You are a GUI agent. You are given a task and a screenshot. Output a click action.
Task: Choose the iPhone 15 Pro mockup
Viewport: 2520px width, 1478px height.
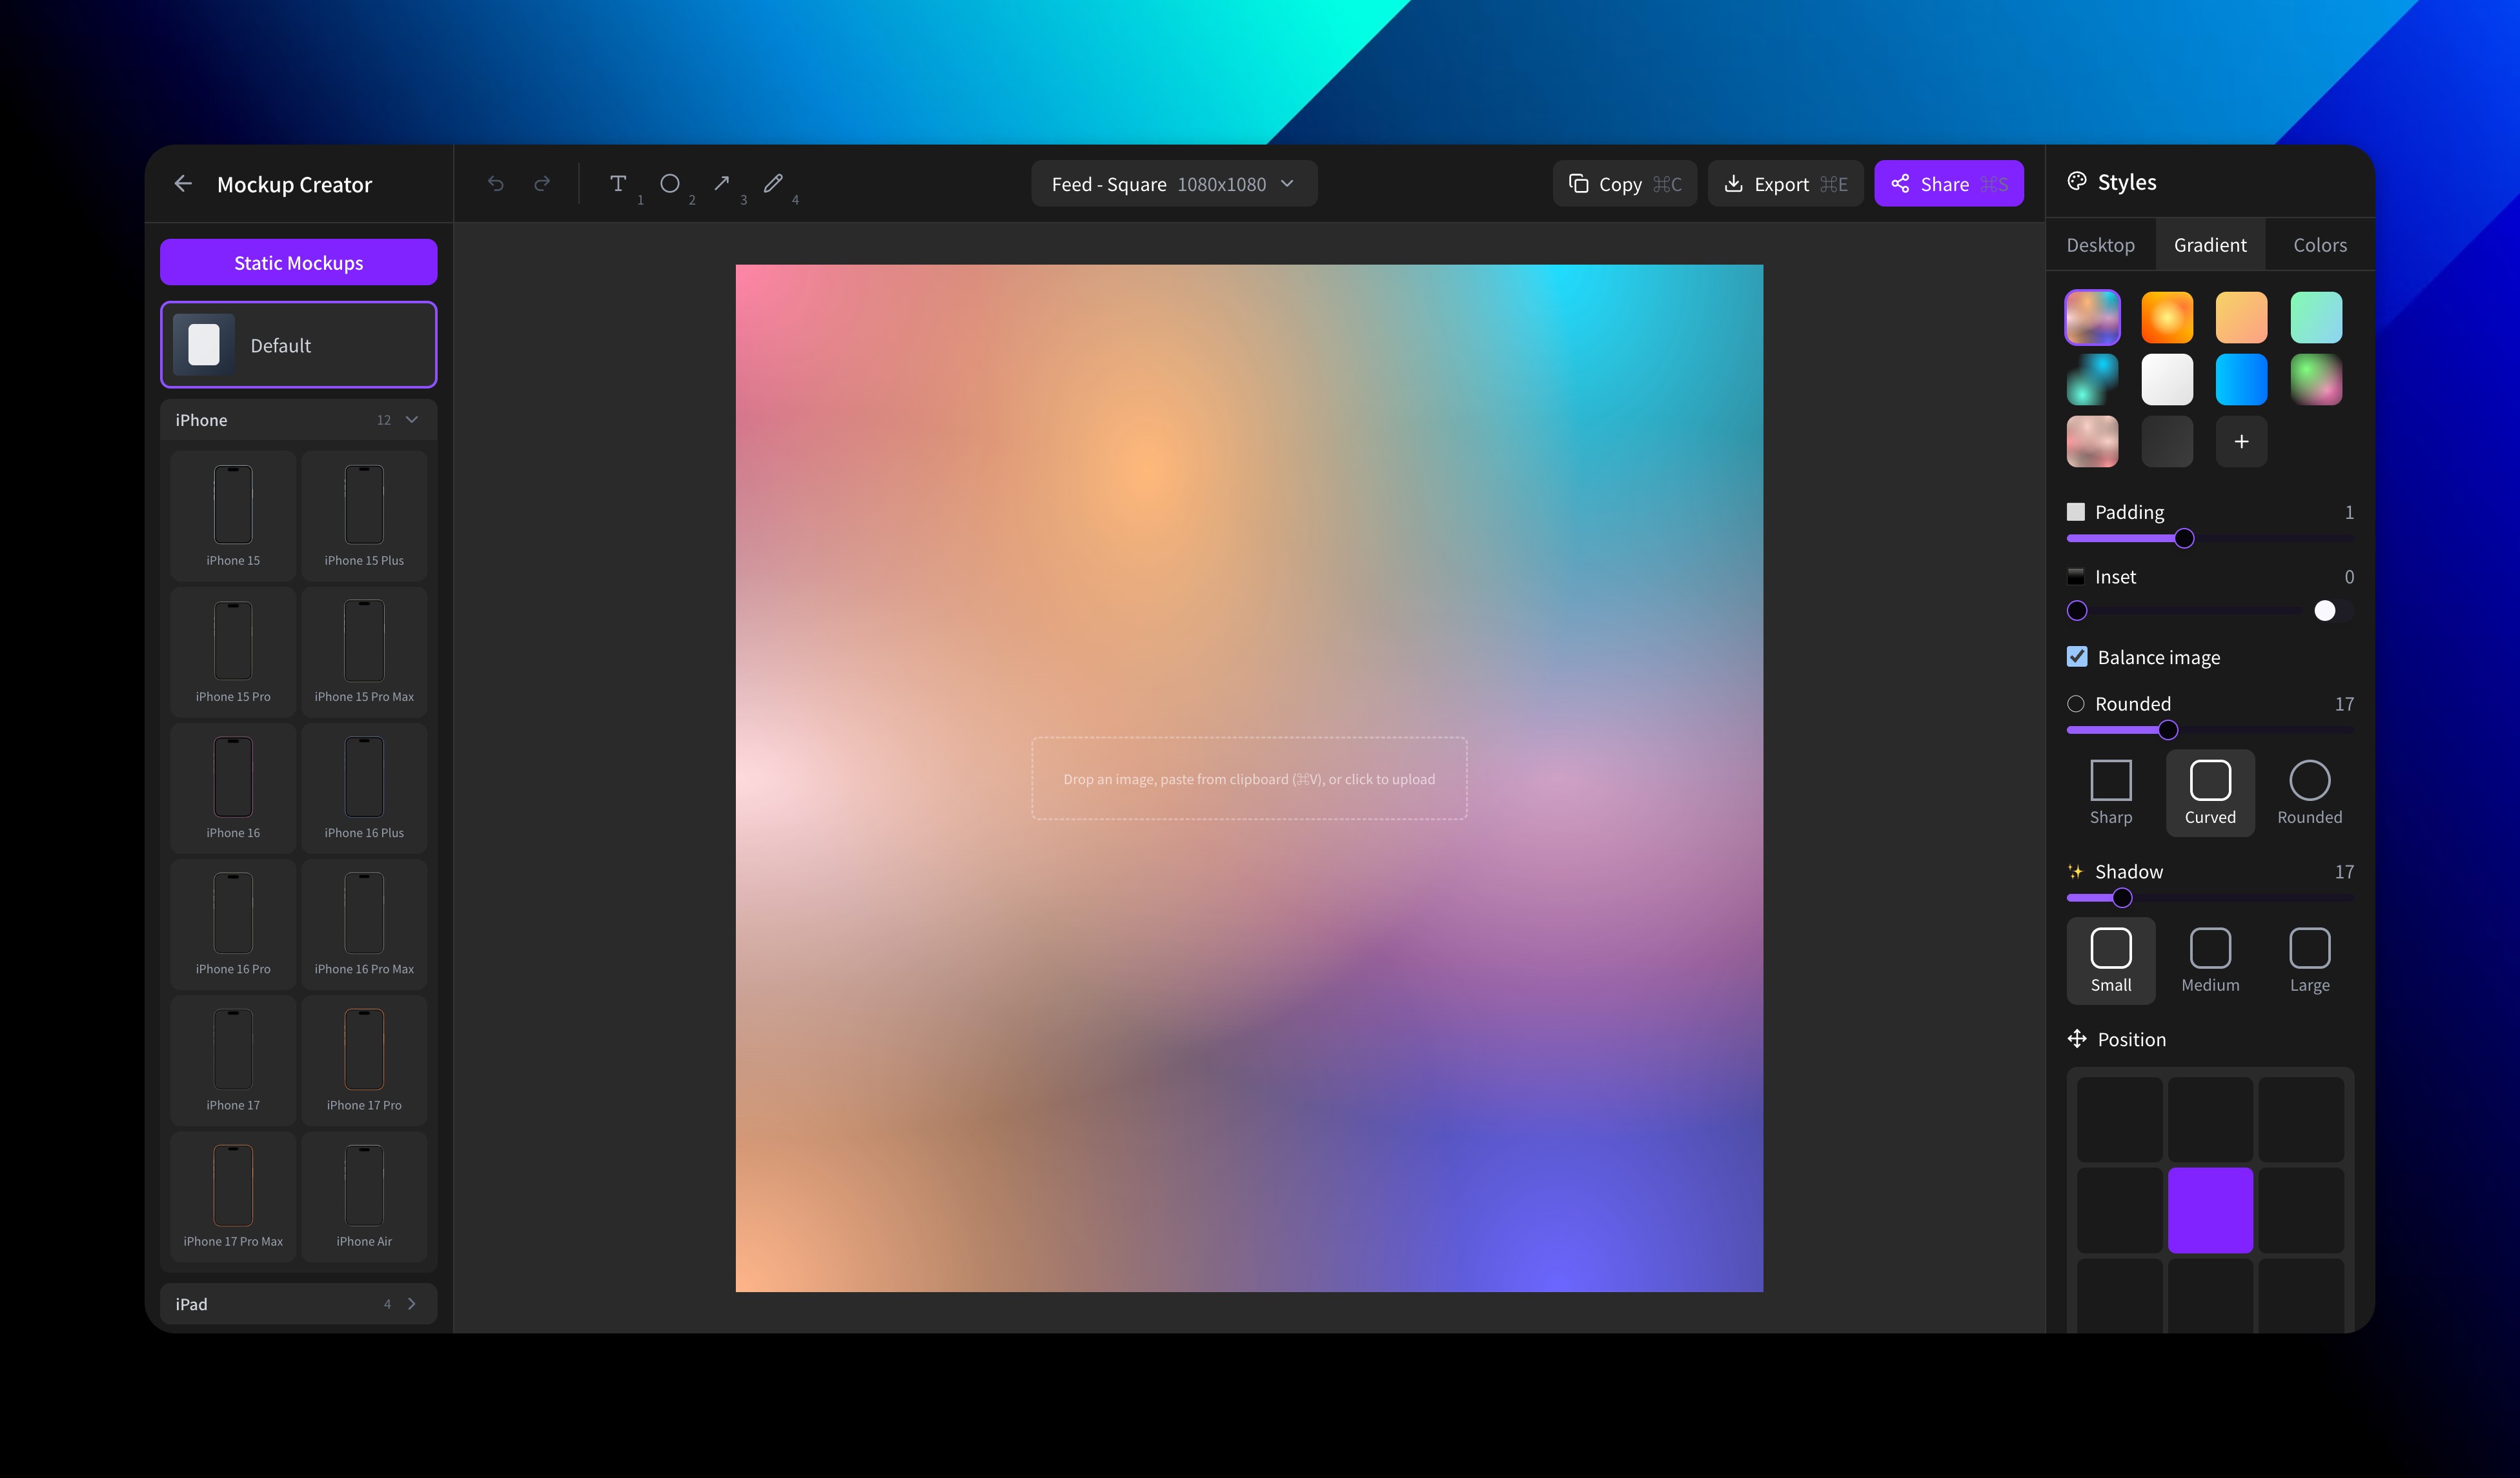[x=233, y=652]
